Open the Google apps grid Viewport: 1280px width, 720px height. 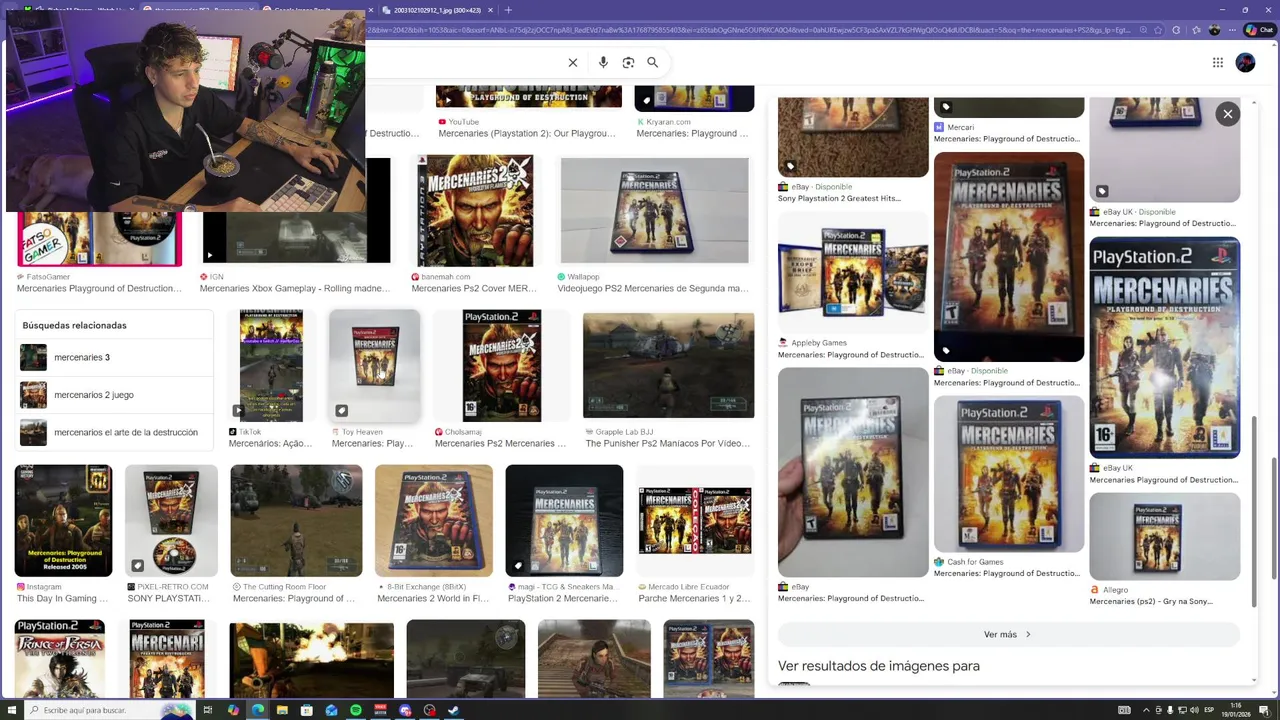[1217, 62]
